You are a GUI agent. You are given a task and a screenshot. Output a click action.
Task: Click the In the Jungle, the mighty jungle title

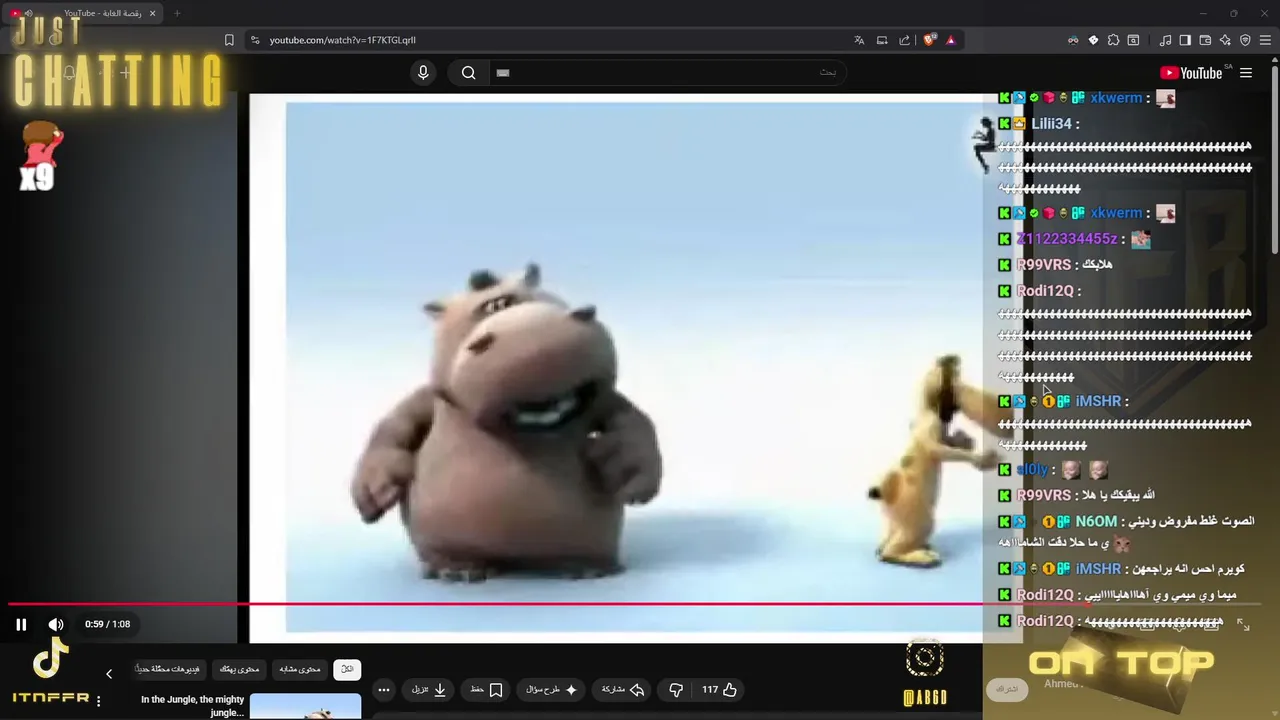(x=193, y=706)
